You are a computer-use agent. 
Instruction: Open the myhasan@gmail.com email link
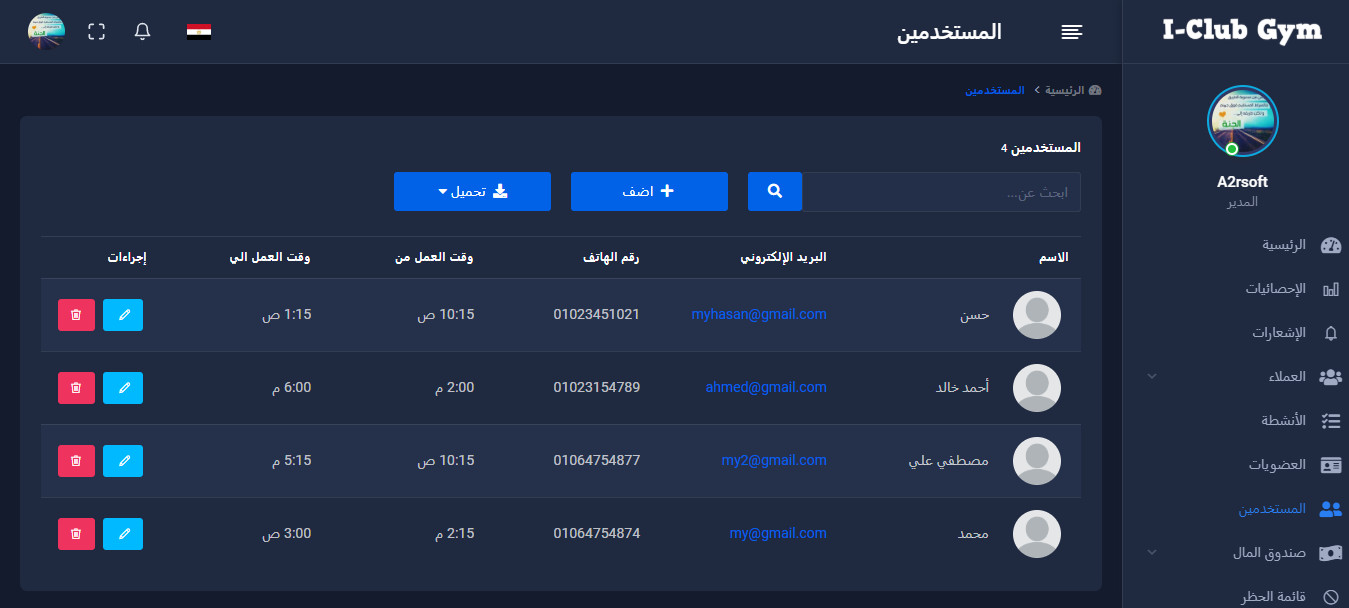(759, 314)
